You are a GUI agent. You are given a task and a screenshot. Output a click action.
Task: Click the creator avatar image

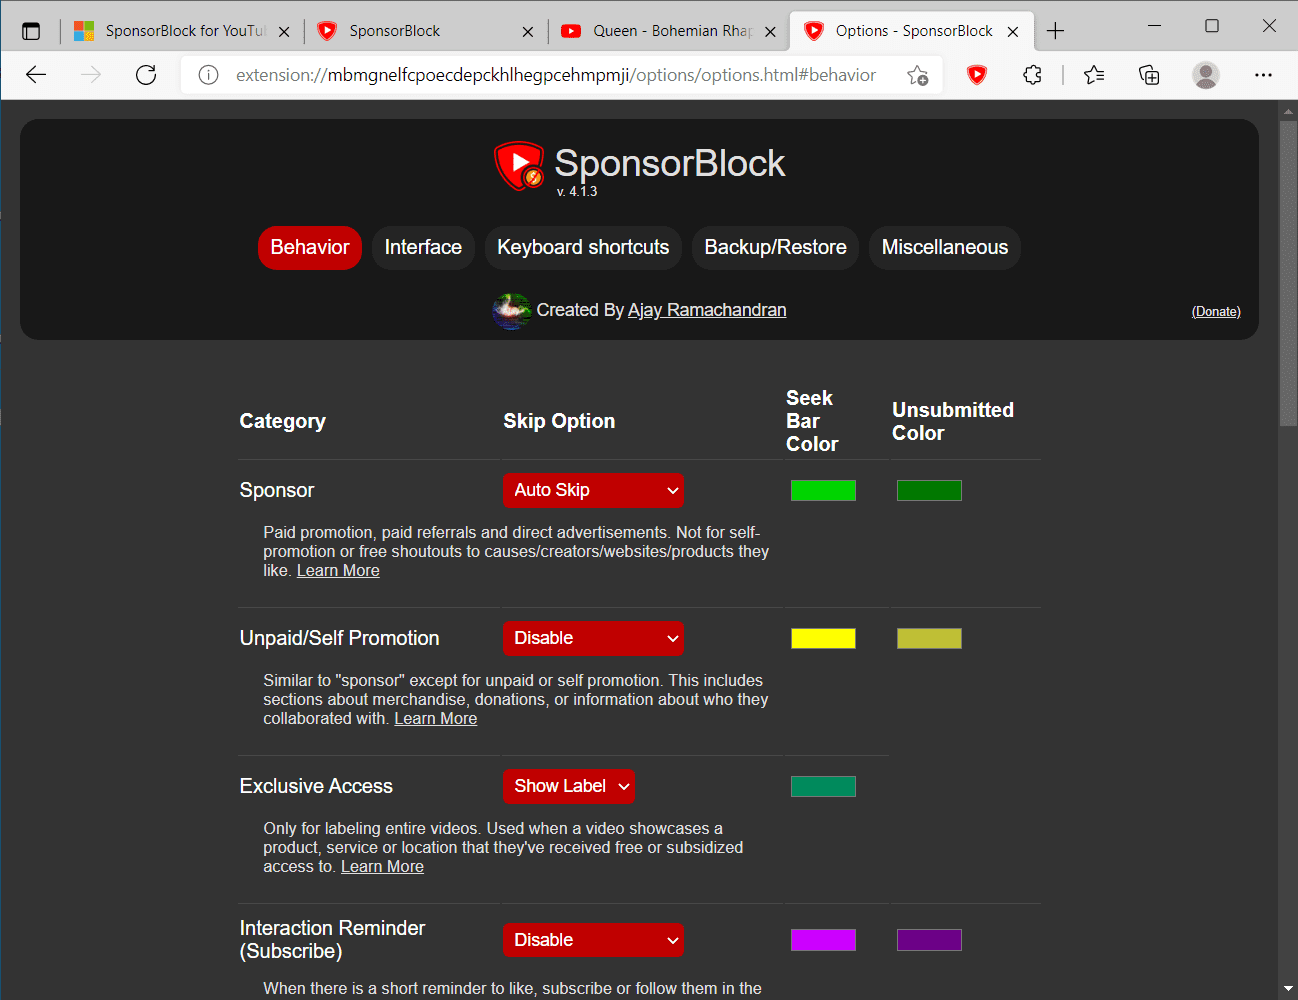pyautogui.click(x=511, y=310)
